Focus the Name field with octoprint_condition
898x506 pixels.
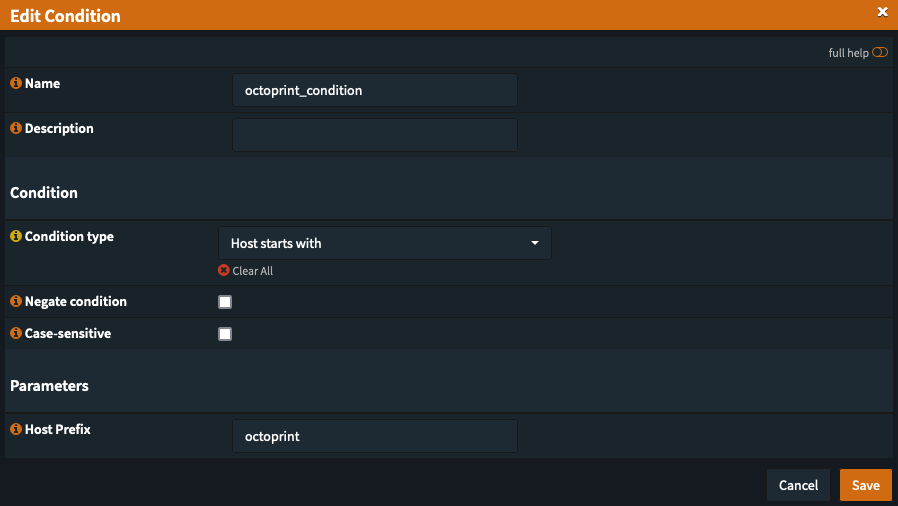[x=375, y=90]
